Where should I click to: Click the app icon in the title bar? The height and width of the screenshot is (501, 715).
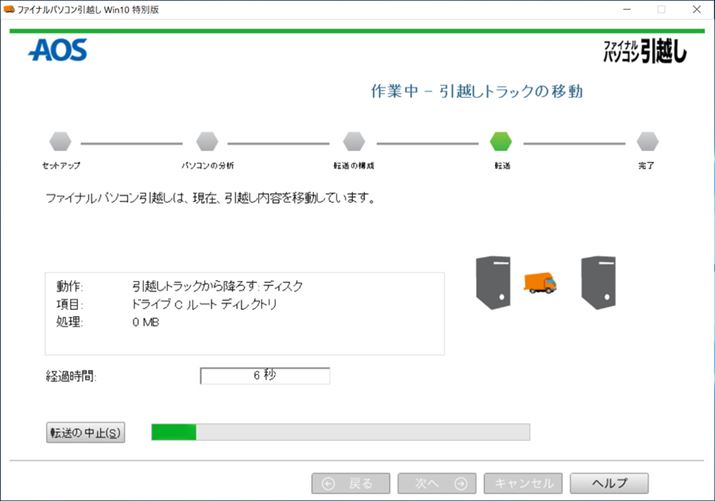(x=9, y=9)
